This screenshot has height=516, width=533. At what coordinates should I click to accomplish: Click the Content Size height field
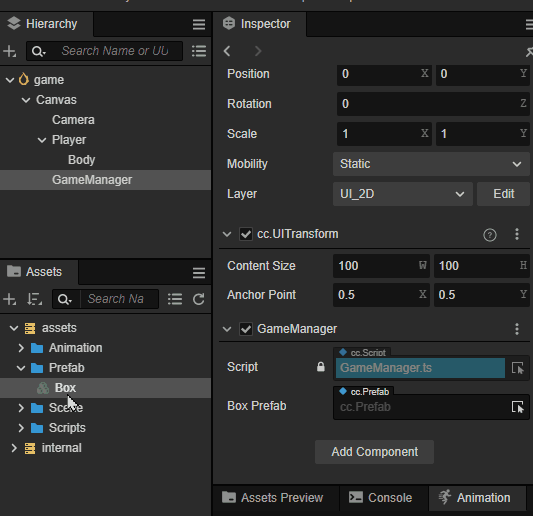[x=482, y=266]
